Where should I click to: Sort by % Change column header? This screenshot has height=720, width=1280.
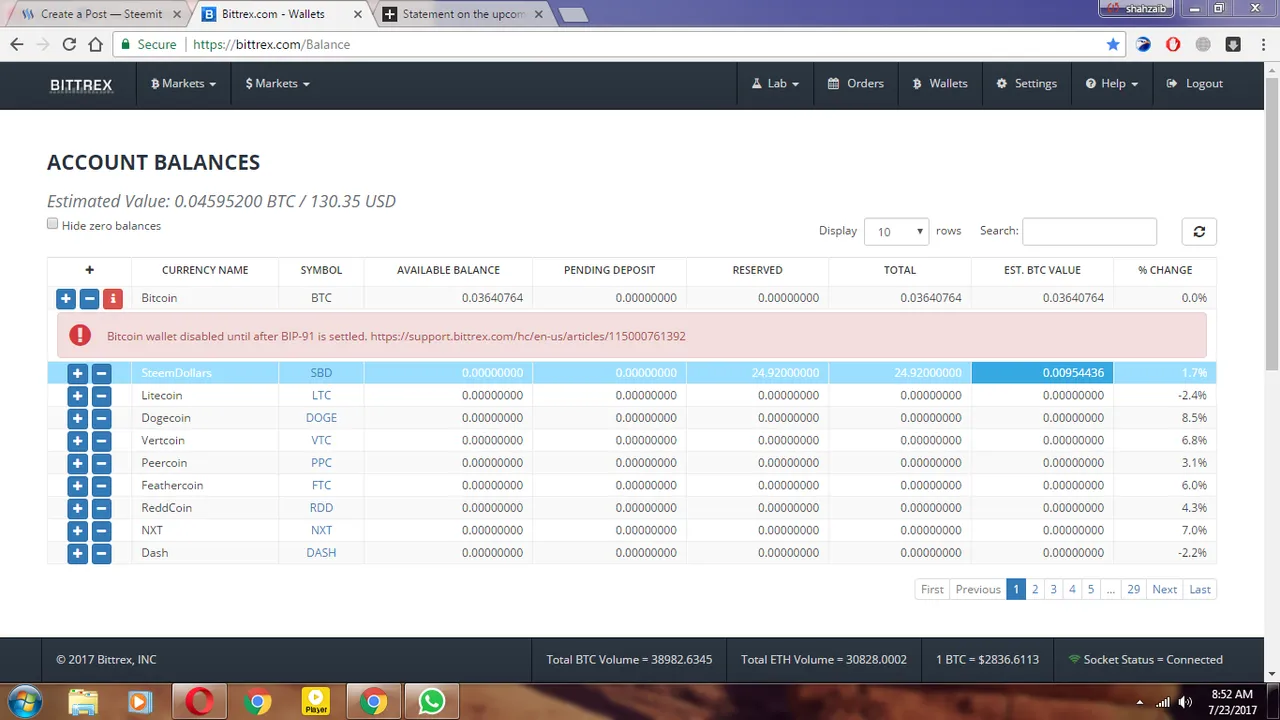1165,270
